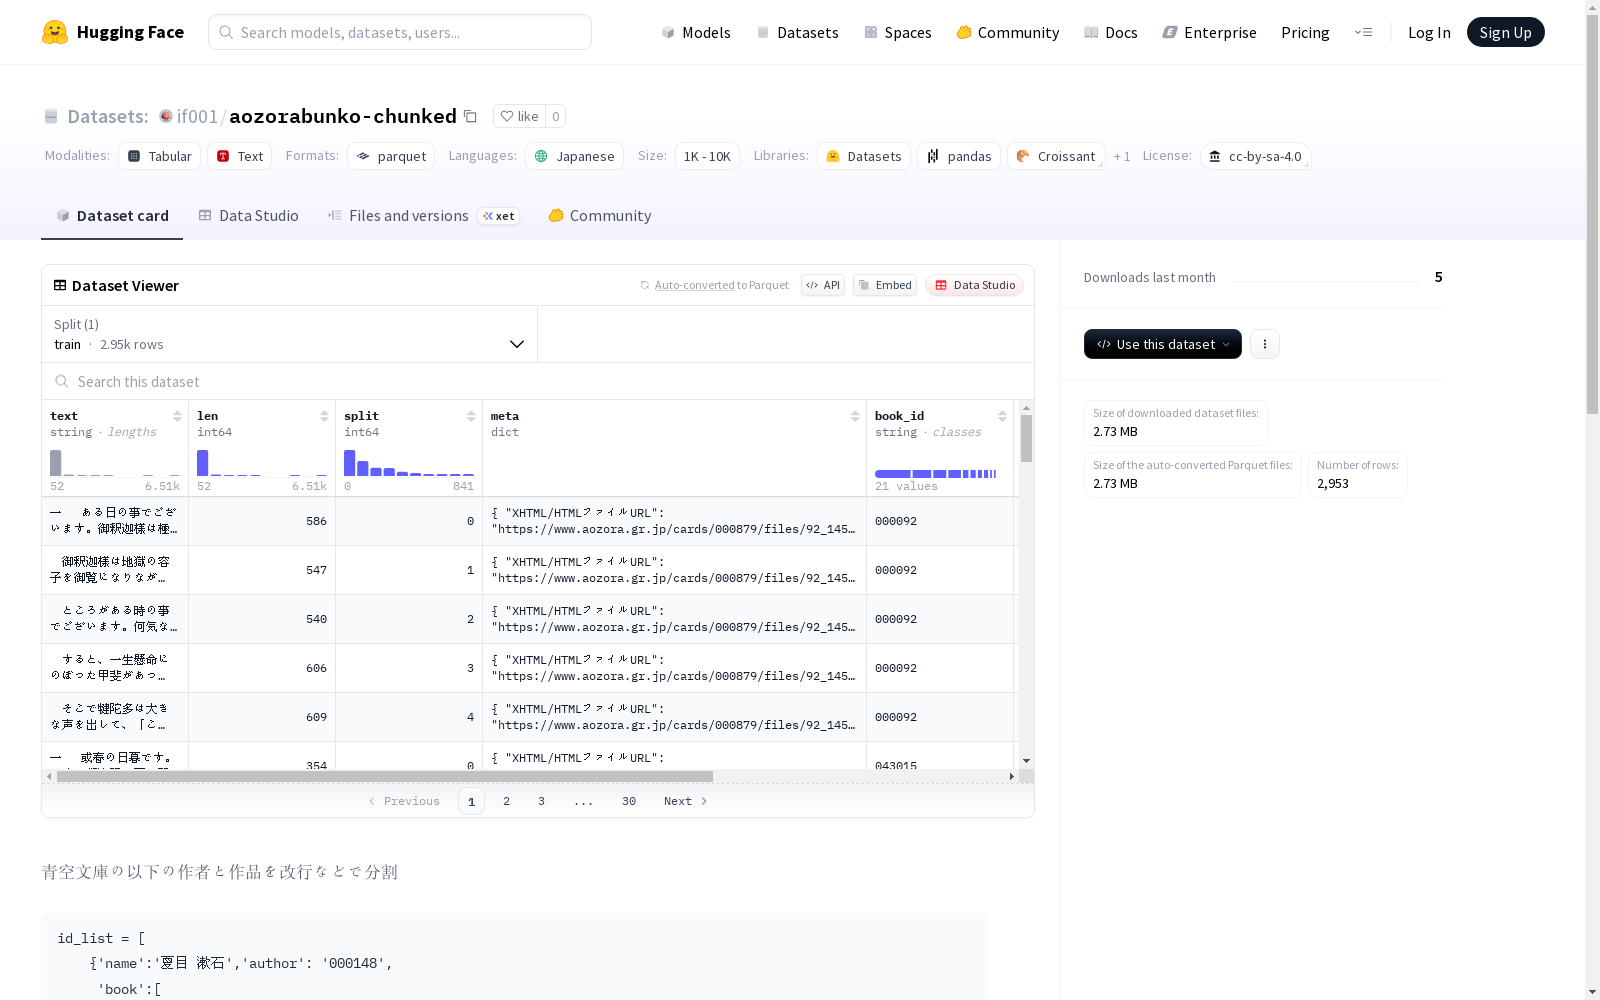This screenshot has height=1000, width=1600.
Task: Open the Files and versions tab
Action: 423,216
